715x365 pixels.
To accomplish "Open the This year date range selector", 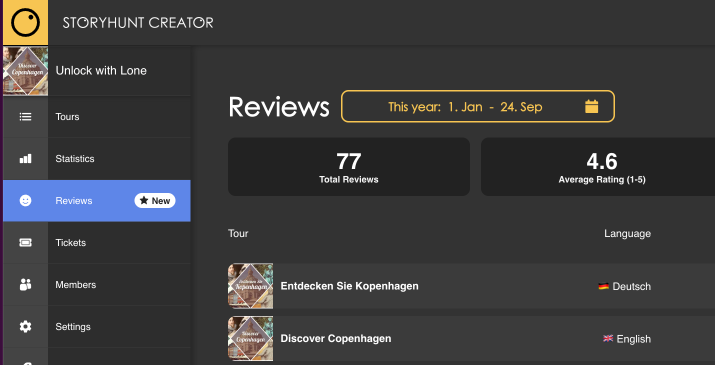I will pyautogui.click(x=478, y=106).
